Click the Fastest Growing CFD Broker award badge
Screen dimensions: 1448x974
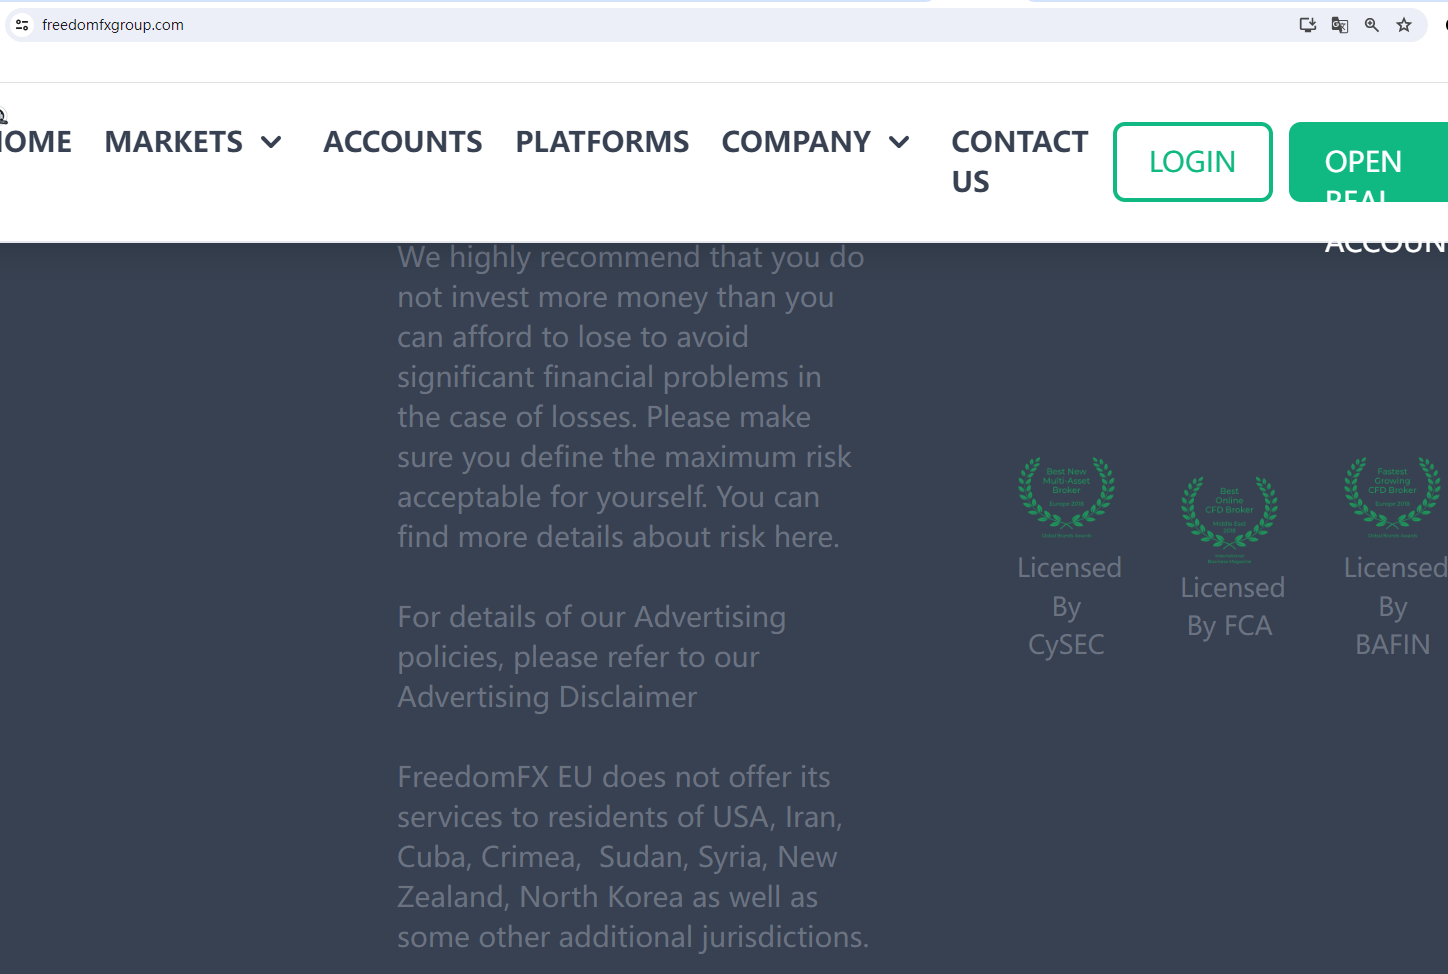[1392, 493]
